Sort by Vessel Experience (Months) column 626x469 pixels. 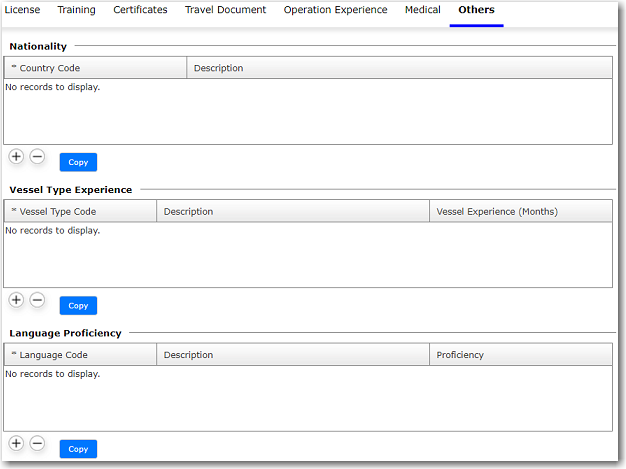point(497,212)
